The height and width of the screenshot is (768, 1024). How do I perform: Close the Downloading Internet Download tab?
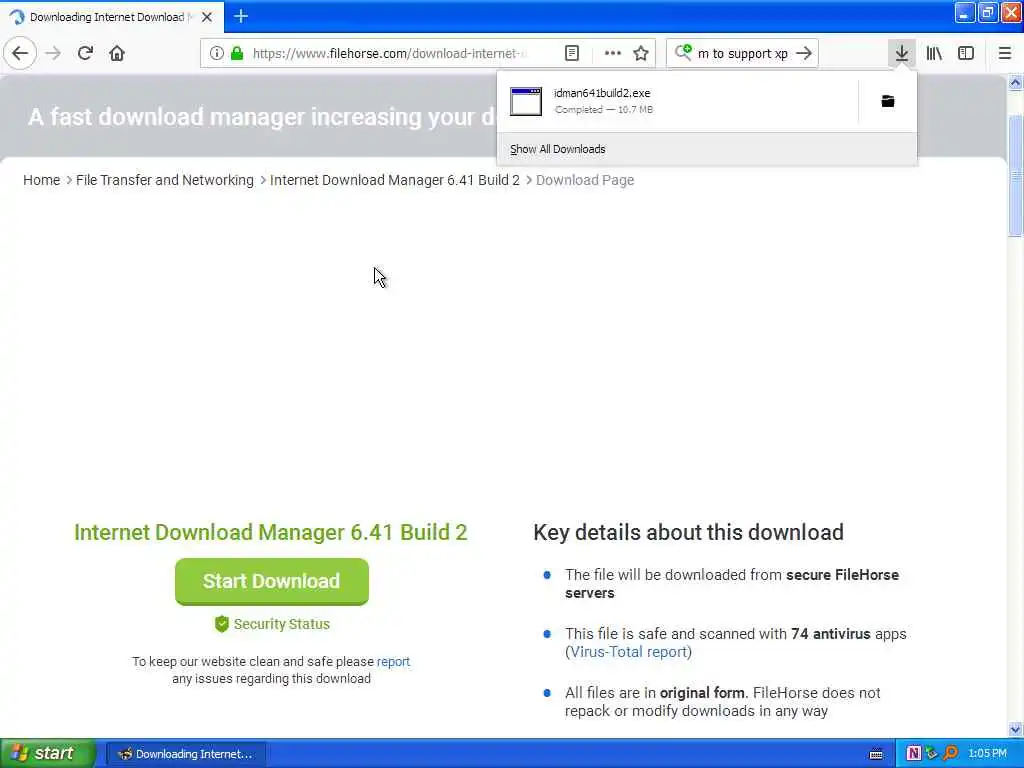(x=207, y=17)
